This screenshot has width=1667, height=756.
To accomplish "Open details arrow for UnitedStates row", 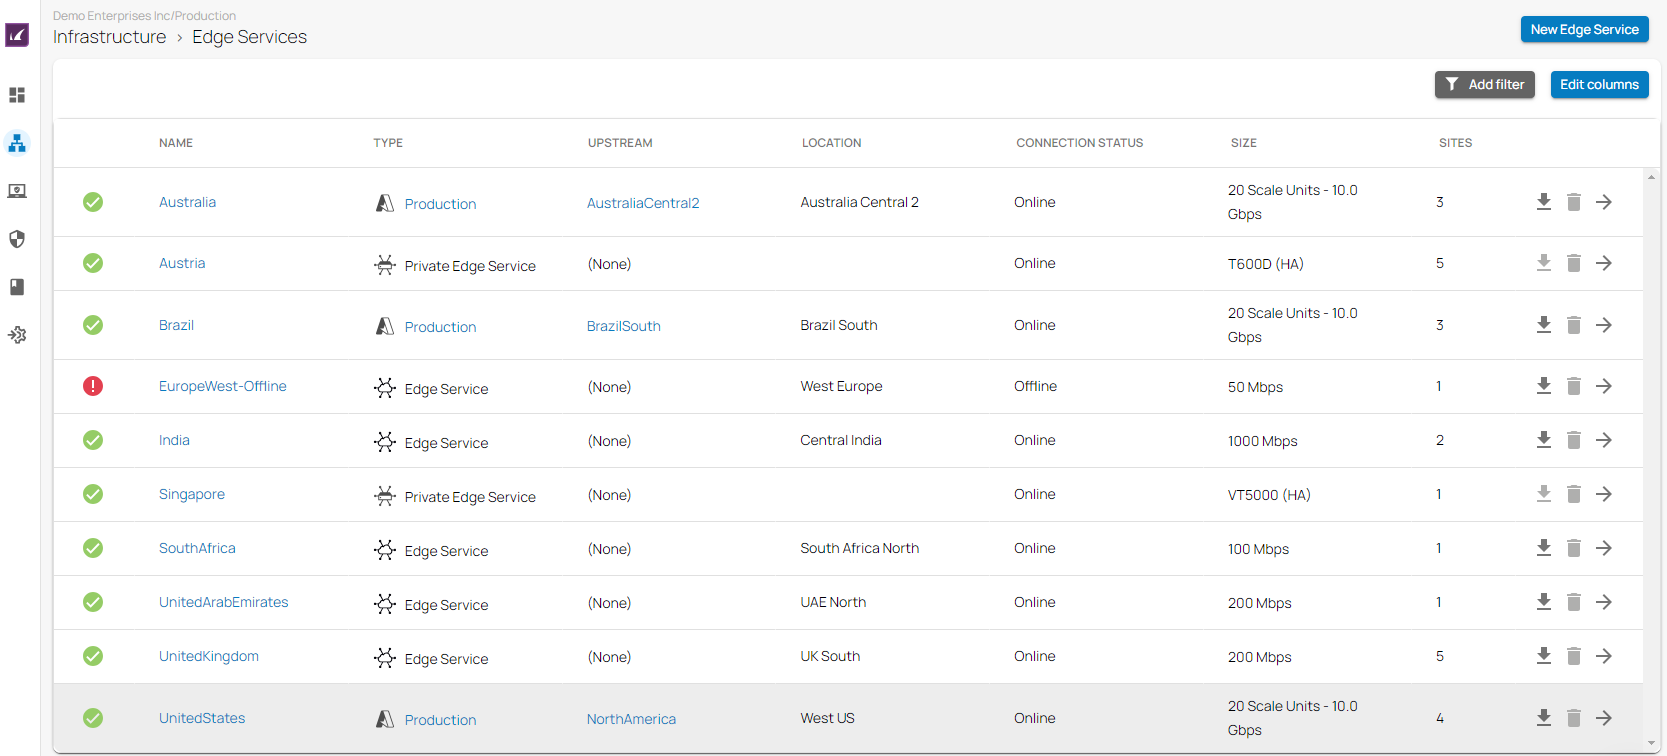I will [x=1603, y=718].
